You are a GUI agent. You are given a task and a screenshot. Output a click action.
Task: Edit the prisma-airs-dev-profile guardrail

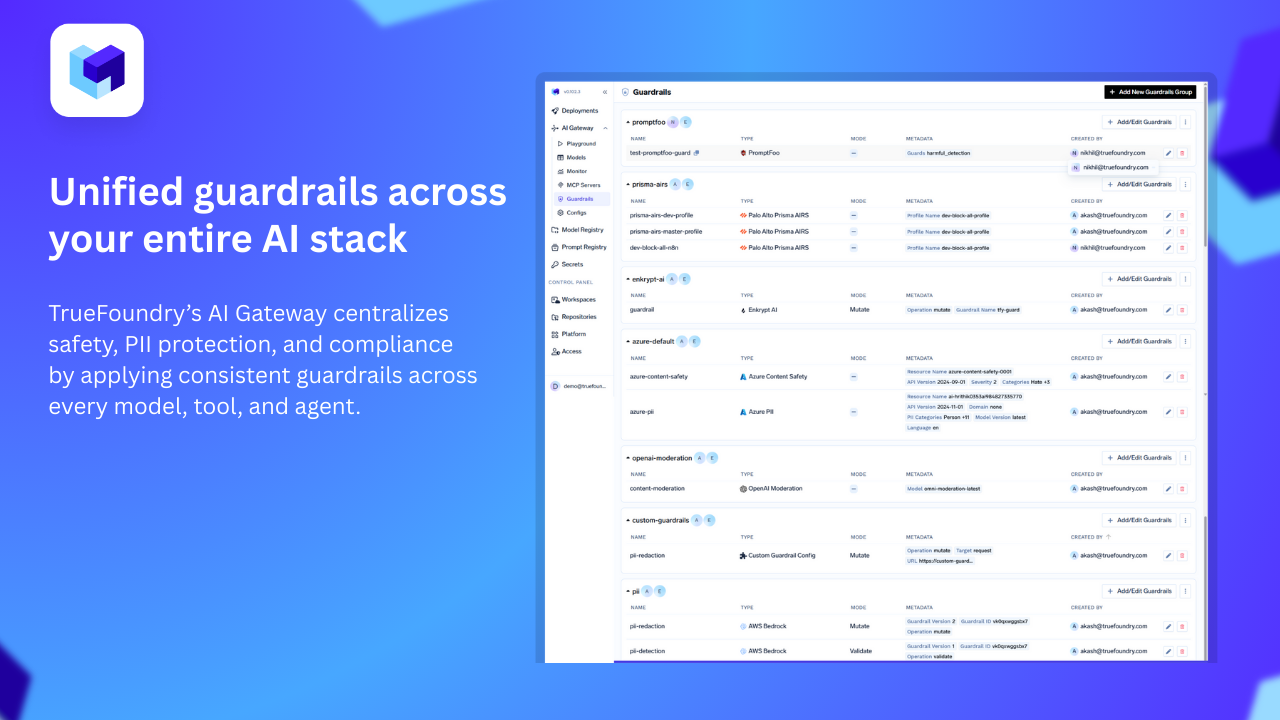click(1168, 215)
